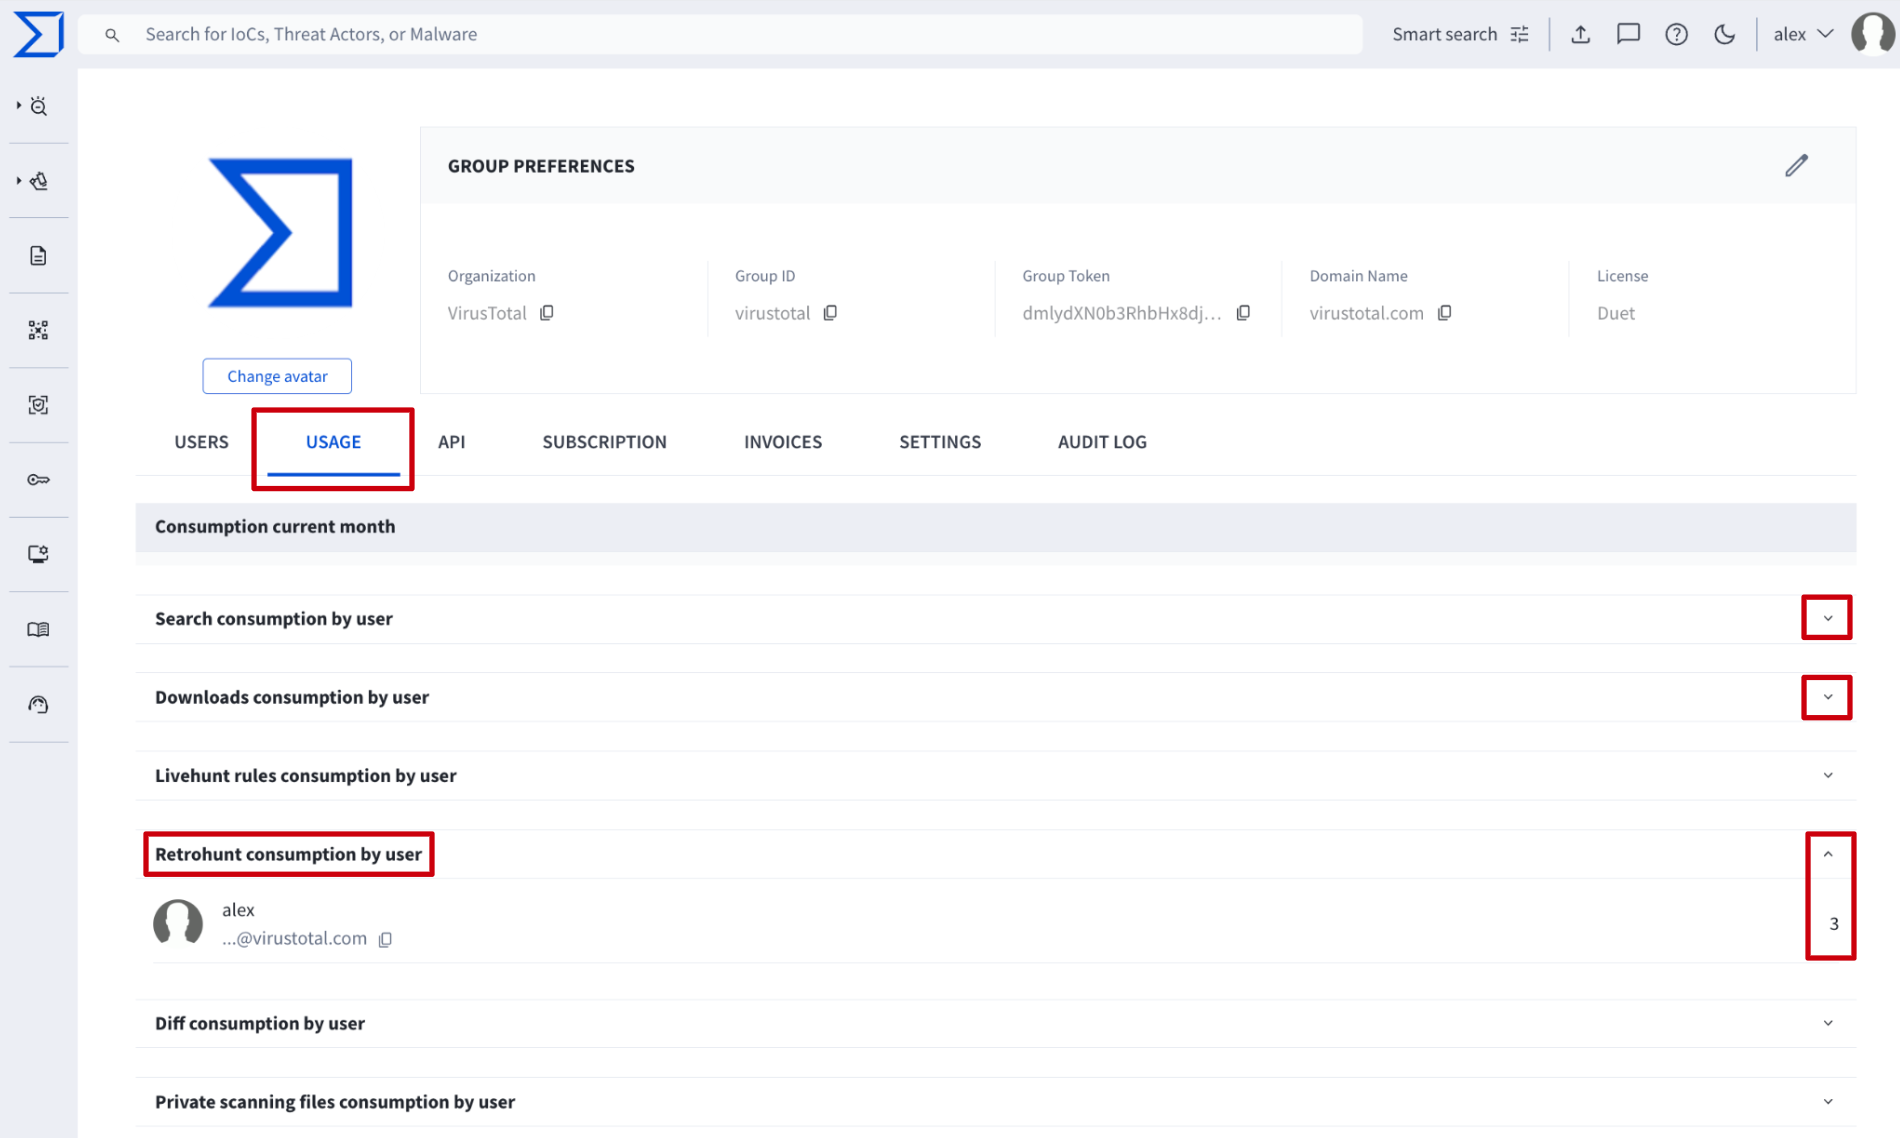This screenshot has height=1138, width=1900.
Task: Open the graph nodes sidebar icon
Action: coord(38,330)
